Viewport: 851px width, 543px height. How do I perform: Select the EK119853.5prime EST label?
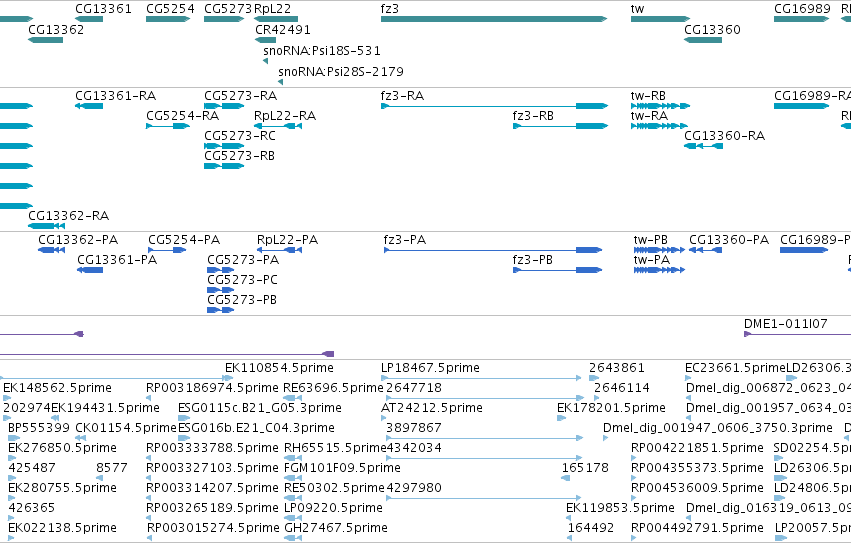(620, 508)
